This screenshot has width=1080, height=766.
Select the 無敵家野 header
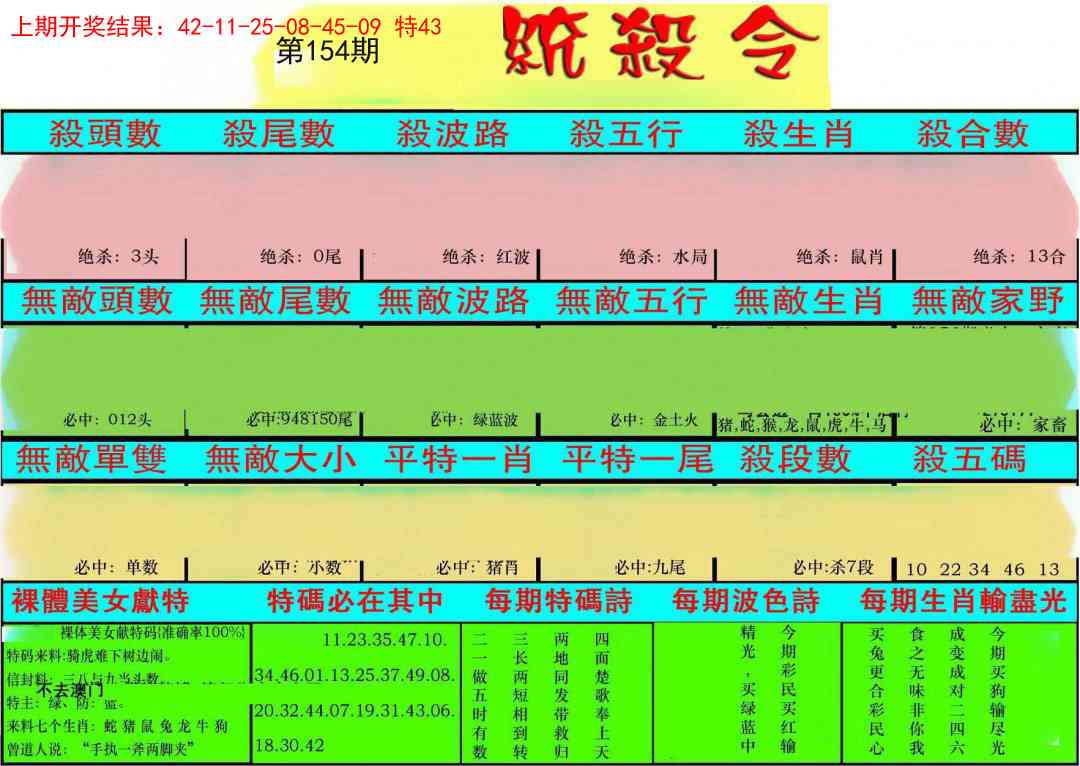coord(986,301)
